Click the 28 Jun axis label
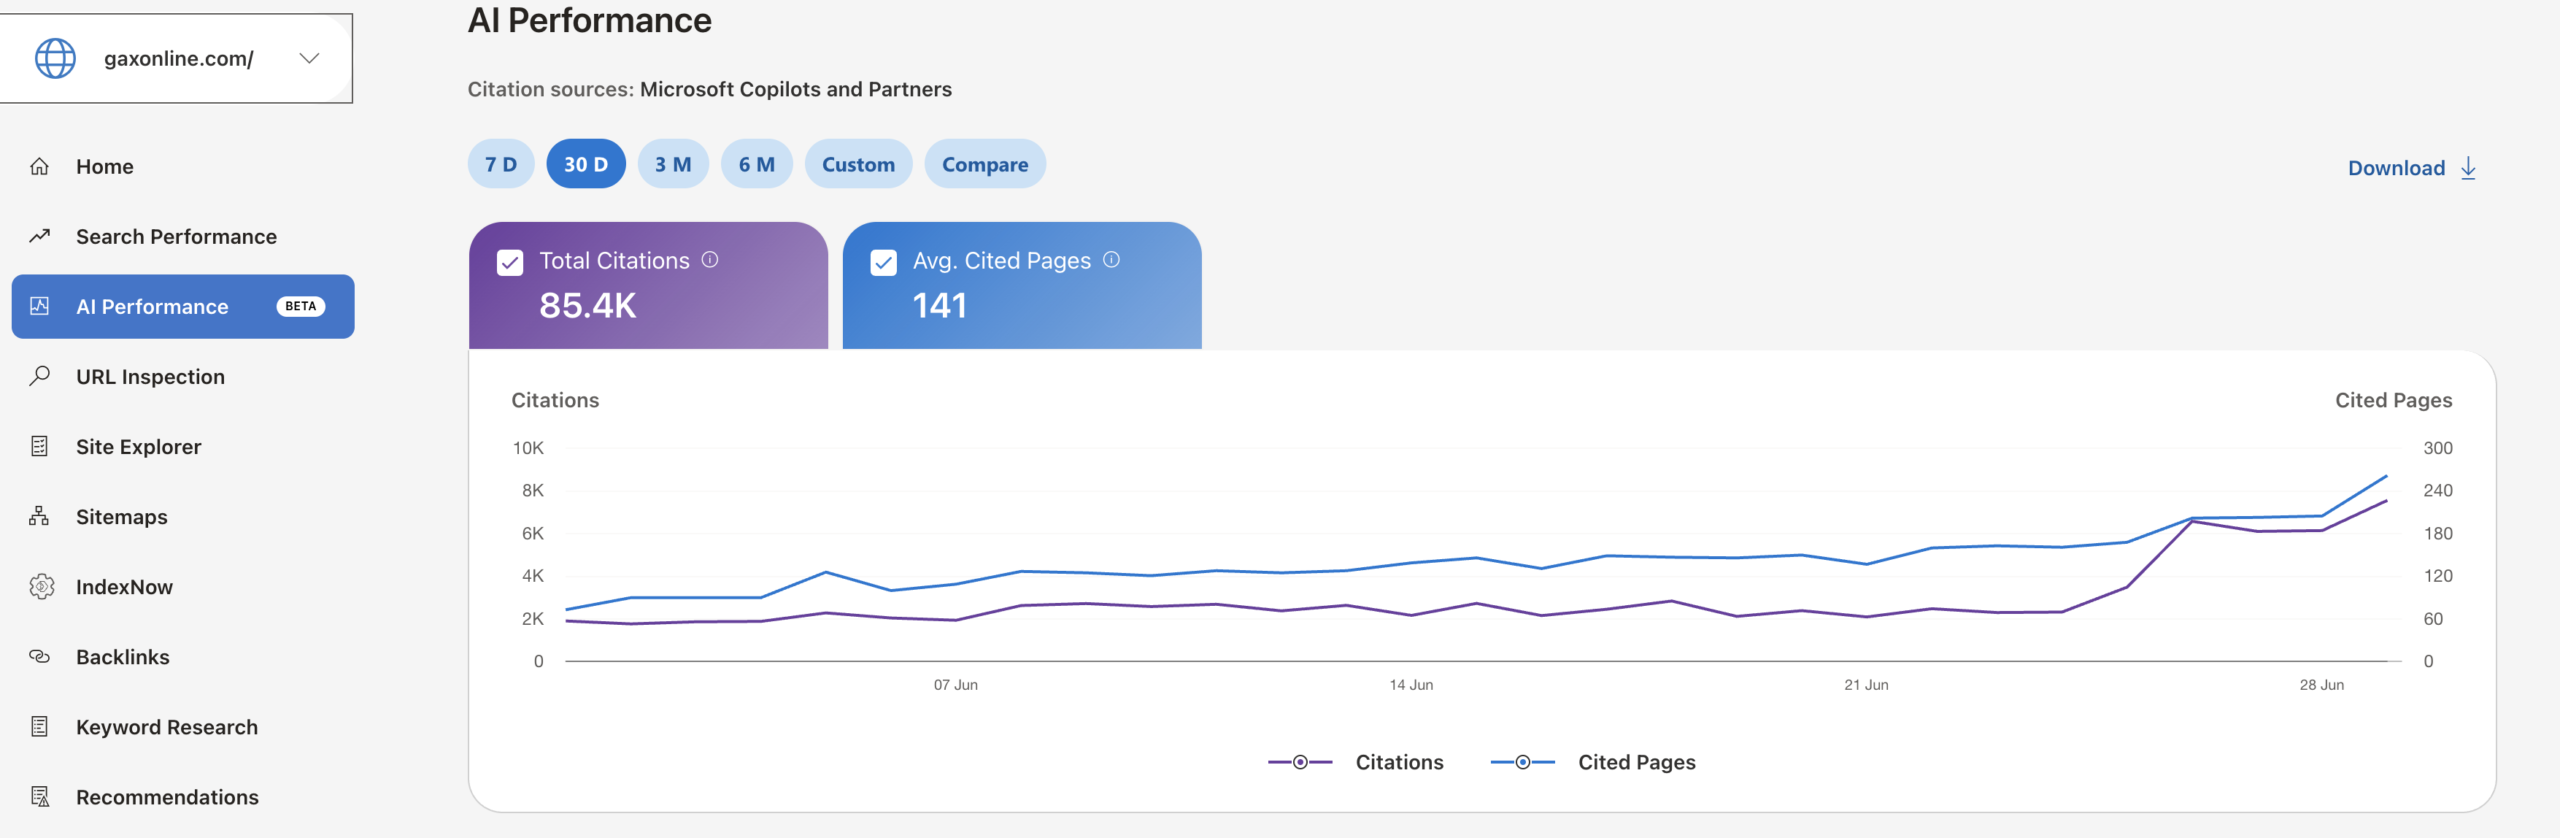Image resolution: width=2560 pixels, height=838 pixels. [2321, 685]
